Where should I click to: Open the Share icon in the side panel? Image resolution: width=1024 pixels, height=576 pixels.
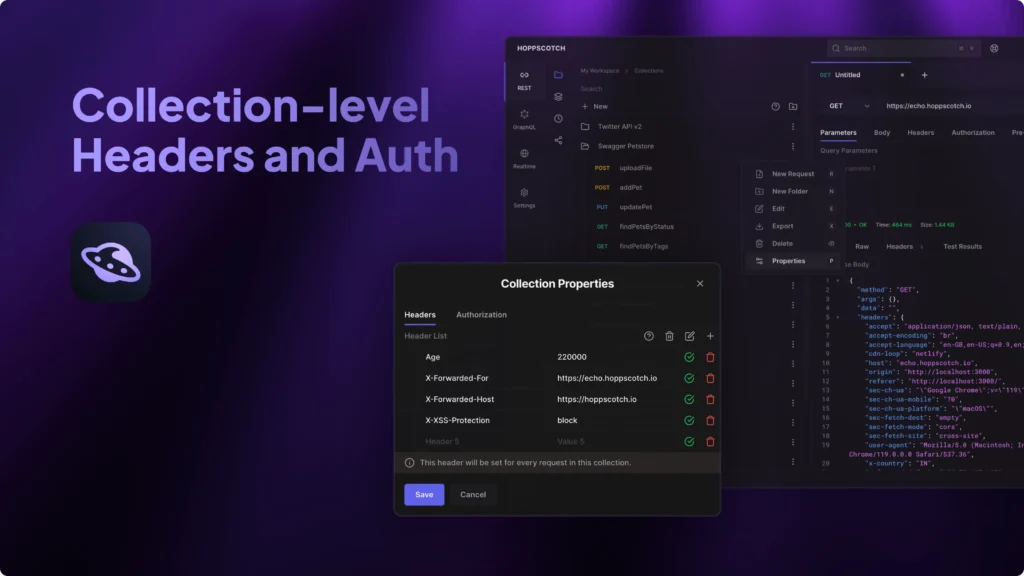tap(558, 140)
